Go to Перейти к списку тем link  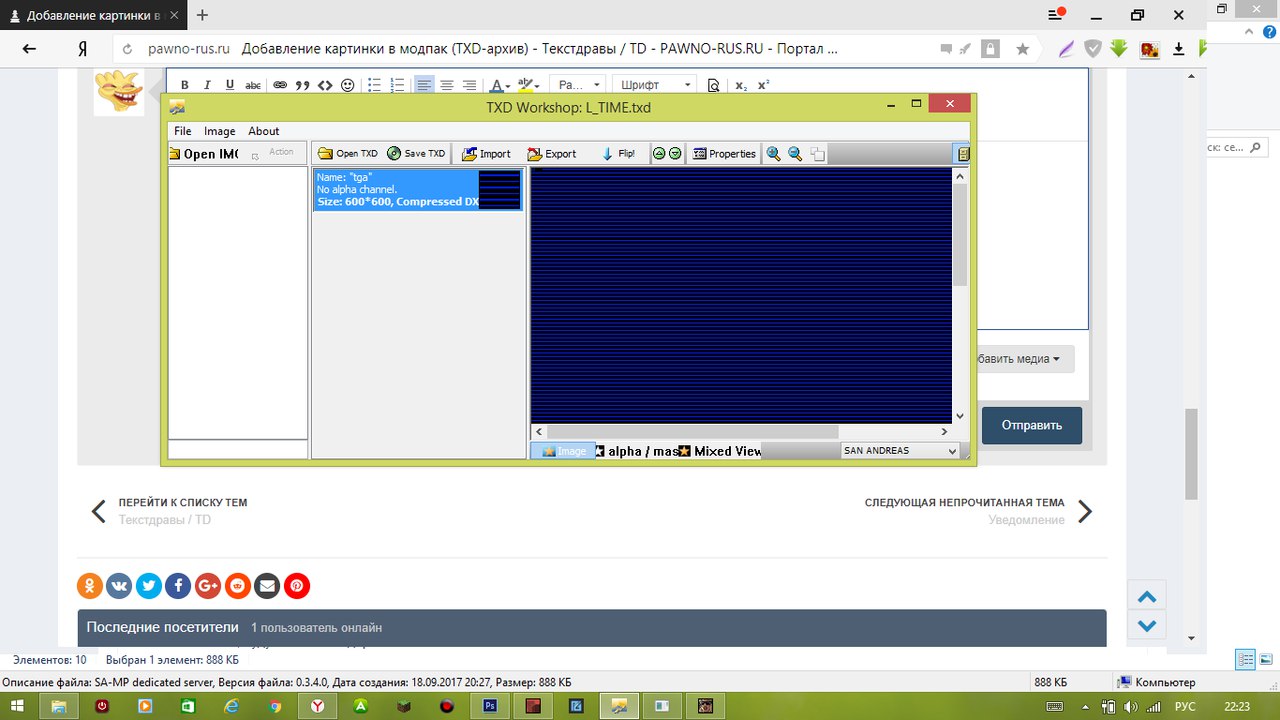pyautogui.click(x=182, y=503)
